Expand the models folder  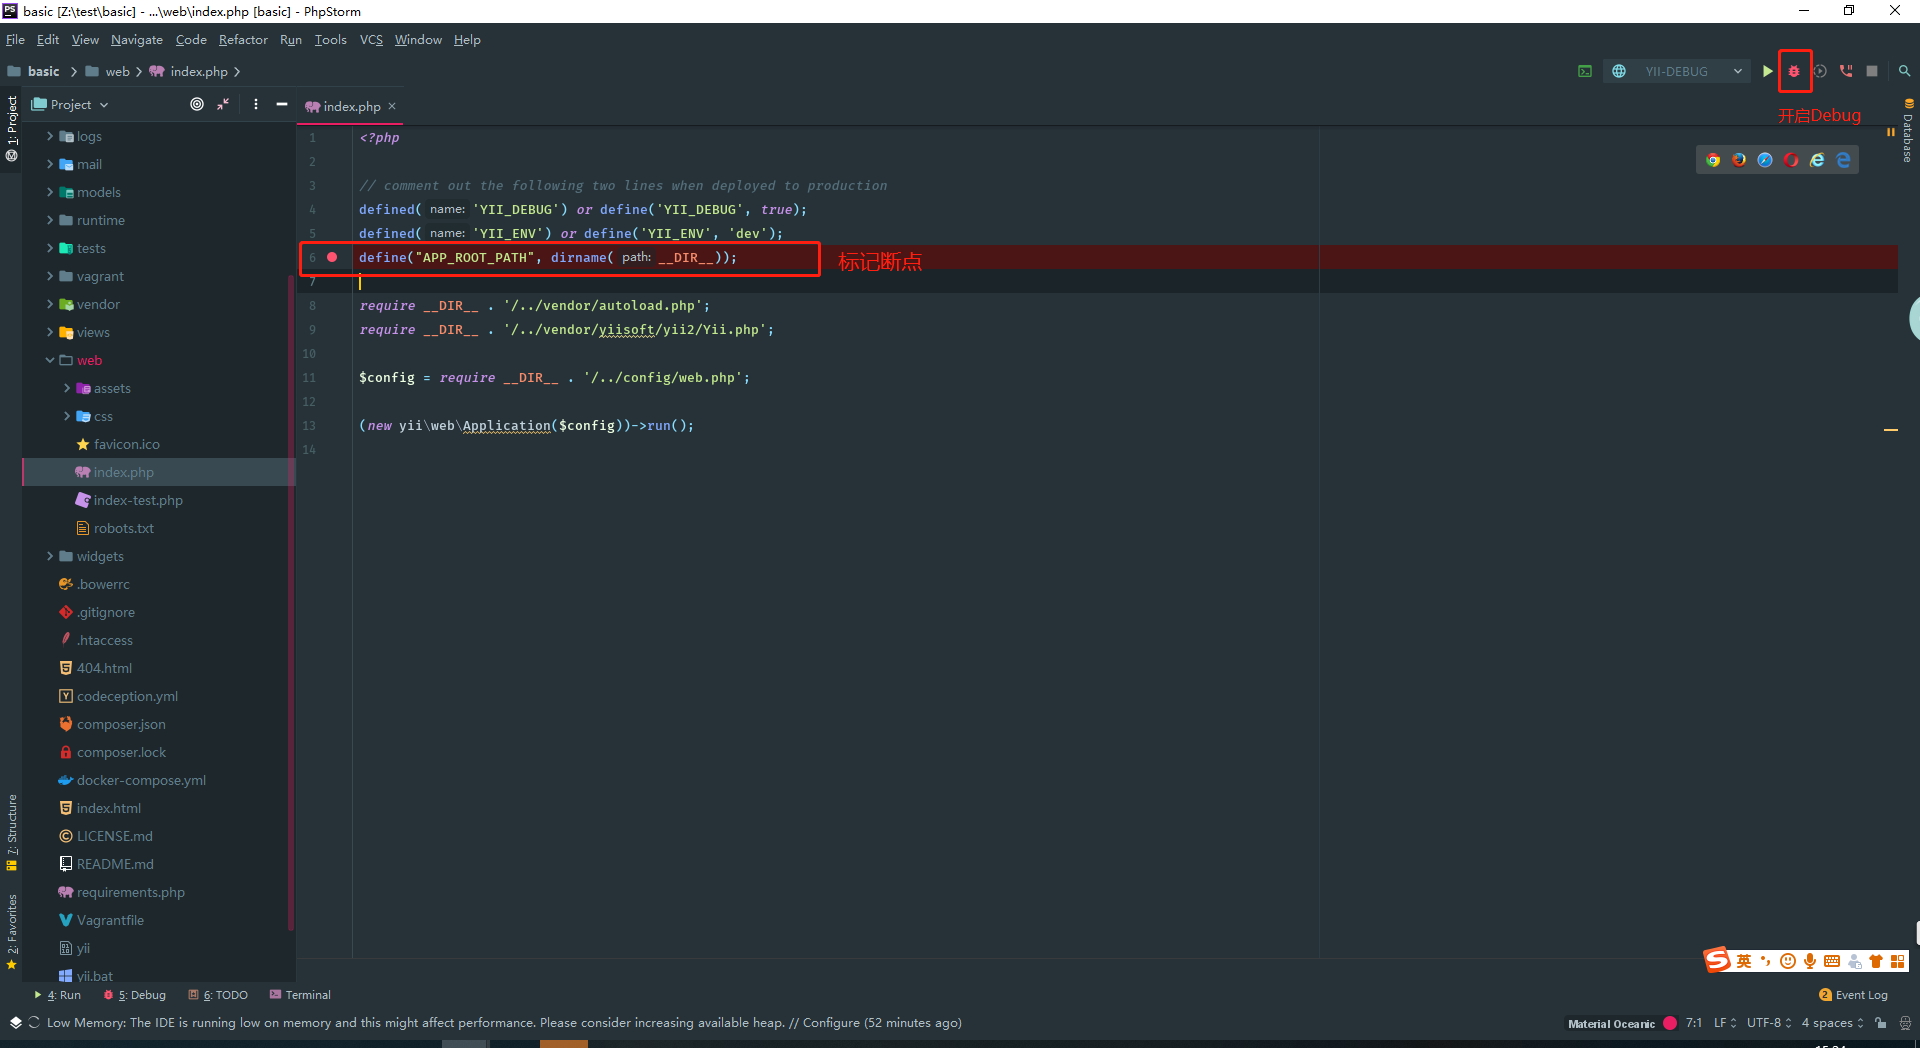(x=50, y=192)
